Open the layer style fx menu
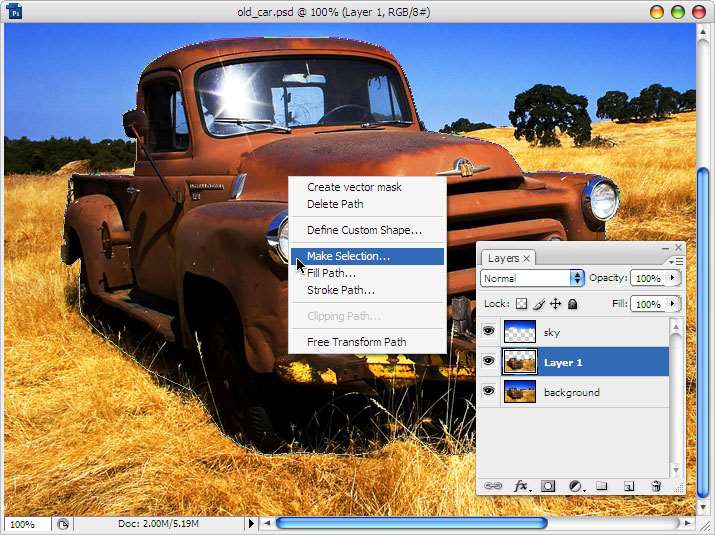 click(x=521, y=486)
